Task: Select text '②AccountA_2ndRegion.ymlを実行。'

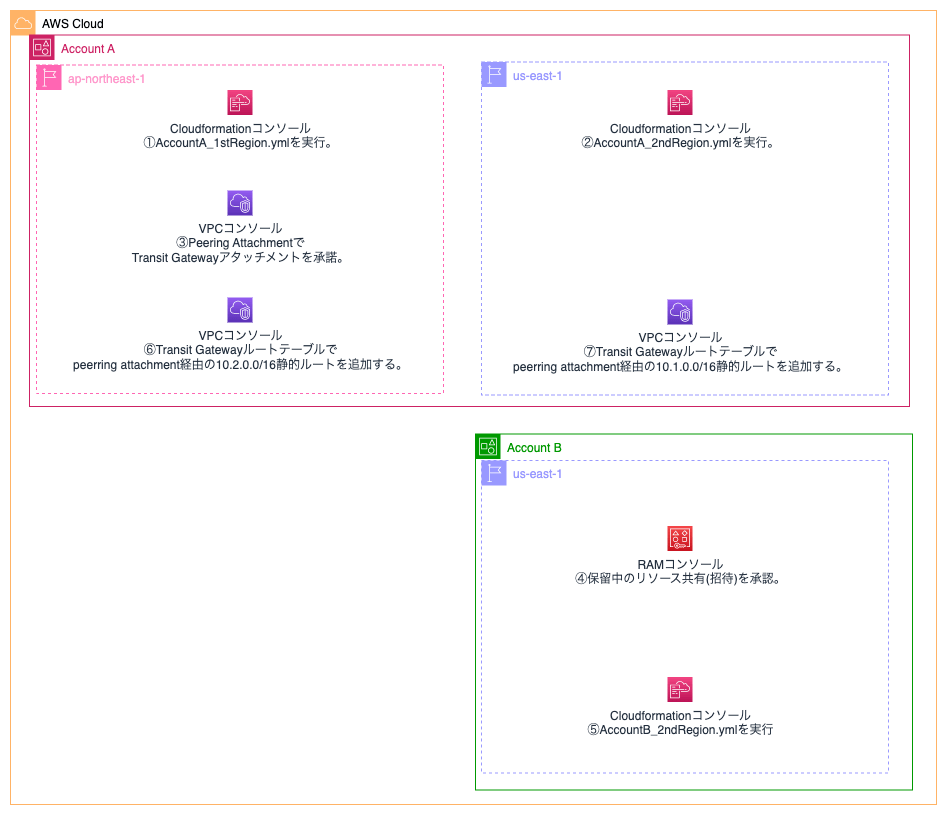Action: 679,143
